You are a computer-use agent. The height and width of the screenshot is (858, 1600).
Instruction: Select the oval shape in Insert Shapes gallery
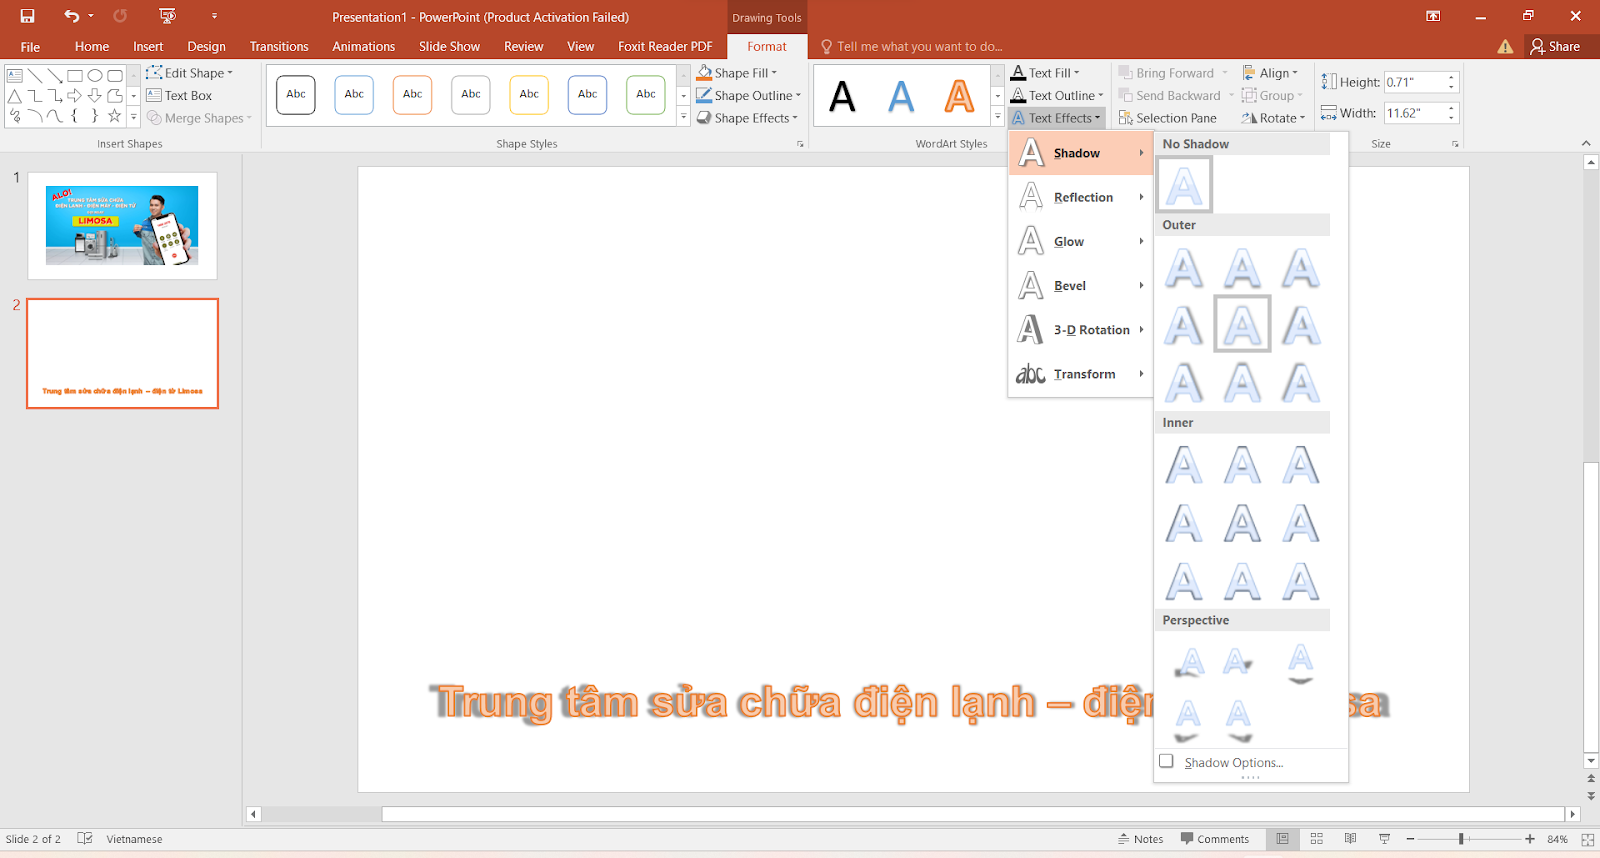coord(95,75)
